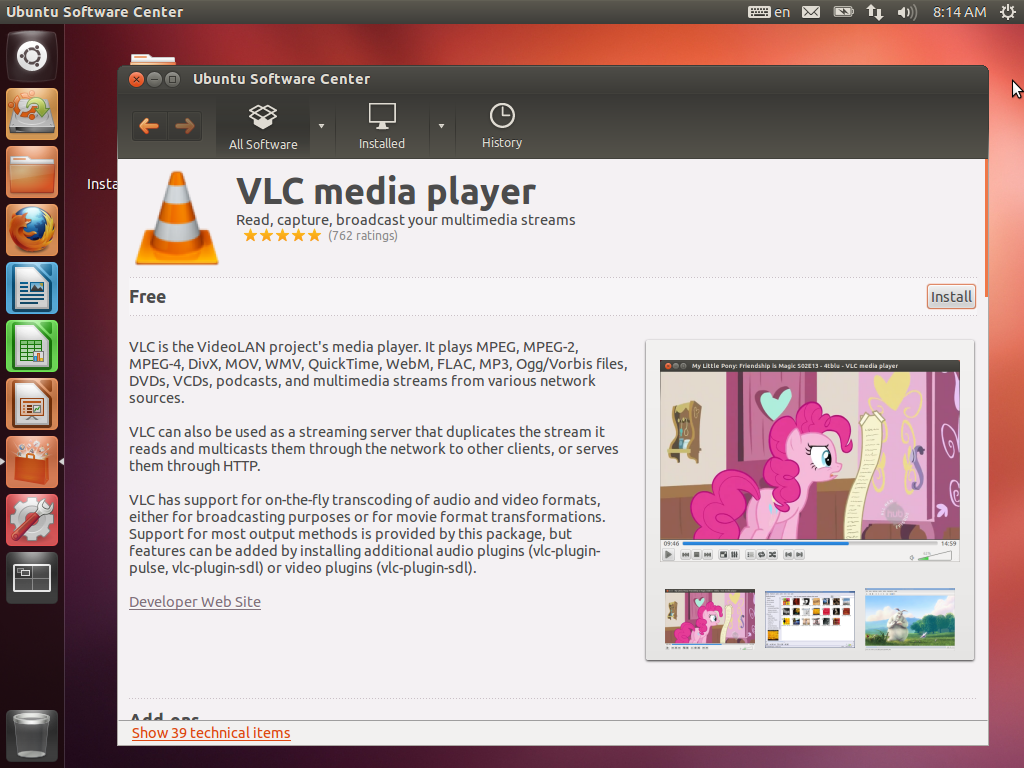This screenshot has height=768, width=1024.
Task: Minimize the Ubuntu Software Center window
Action: (x=154, y=79)
